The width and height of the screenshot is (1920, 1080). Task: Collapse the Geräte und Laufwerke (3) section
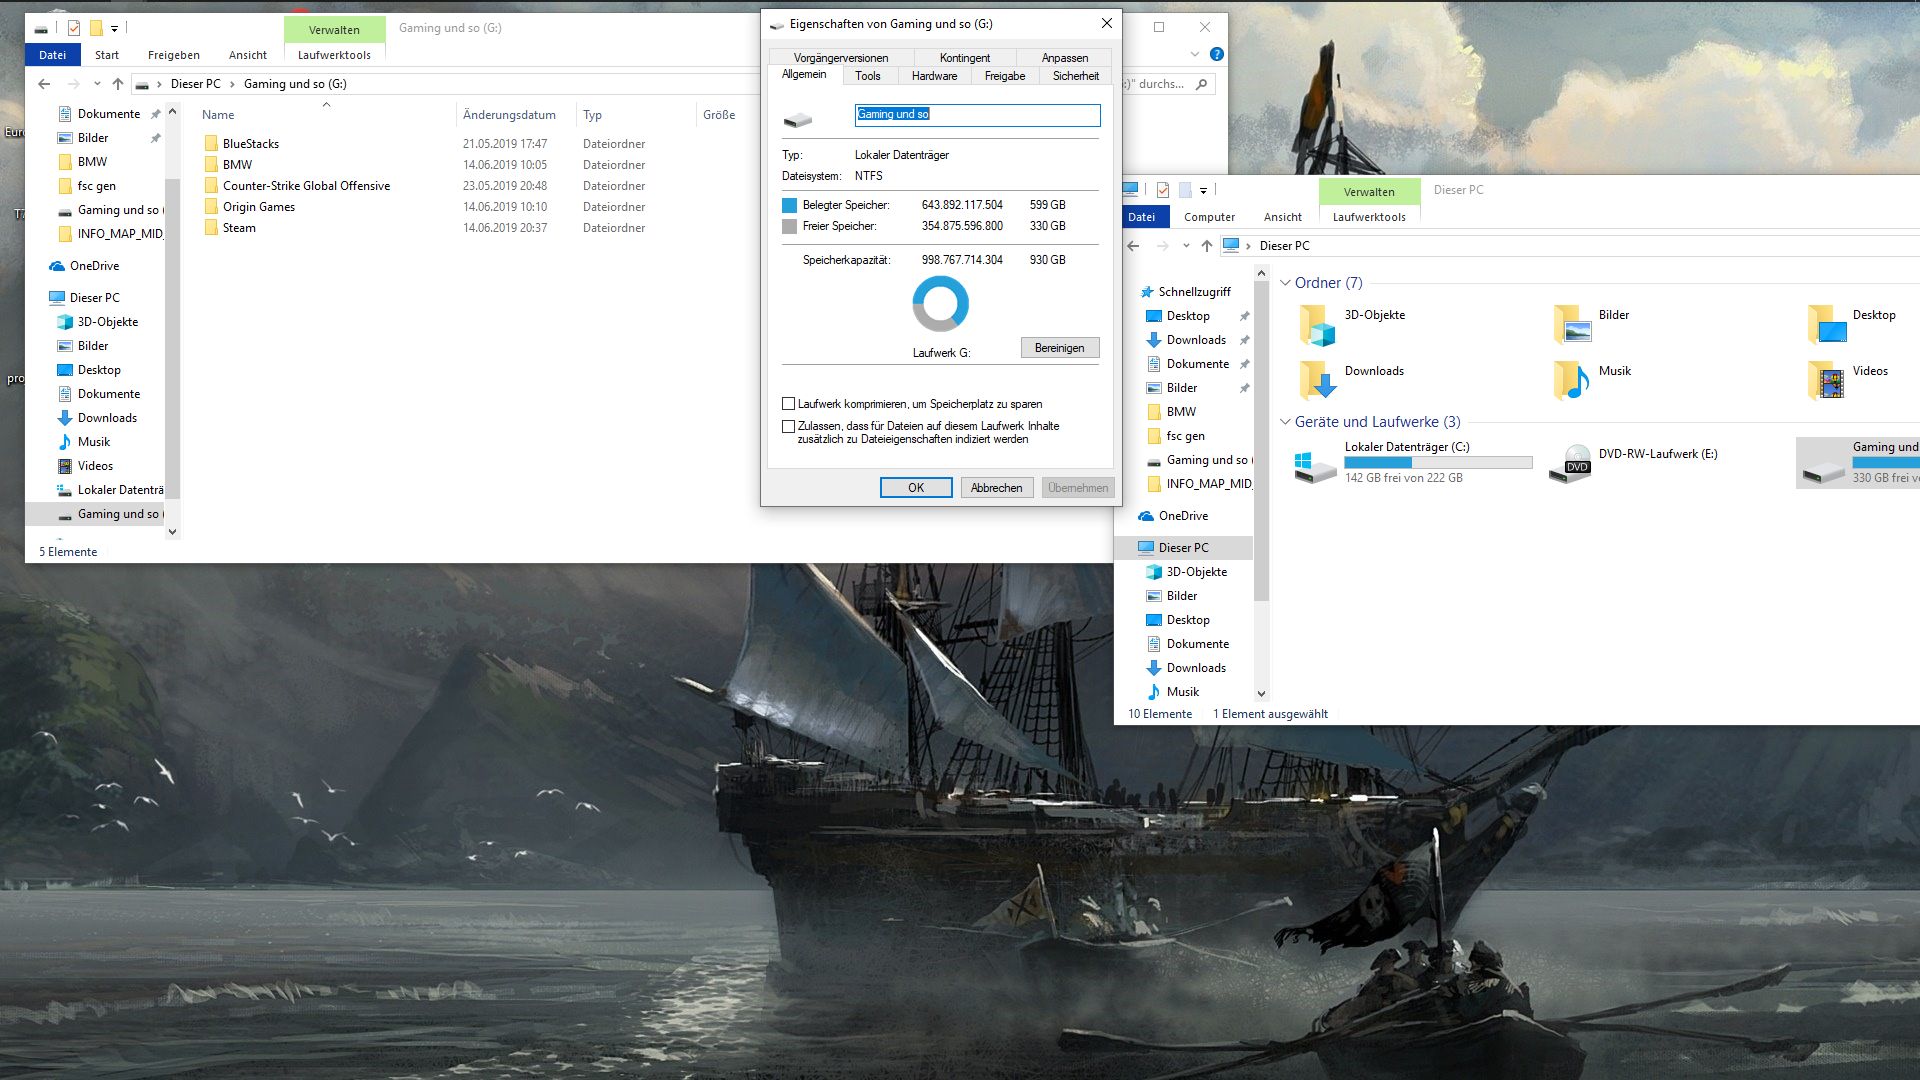[1285, 422]
